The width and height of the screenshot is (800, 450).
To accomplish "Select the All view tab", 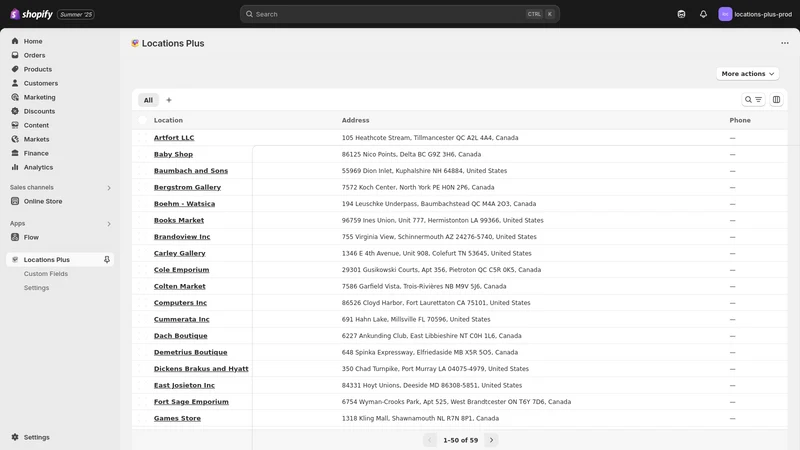I will click(x=148, y=100).
